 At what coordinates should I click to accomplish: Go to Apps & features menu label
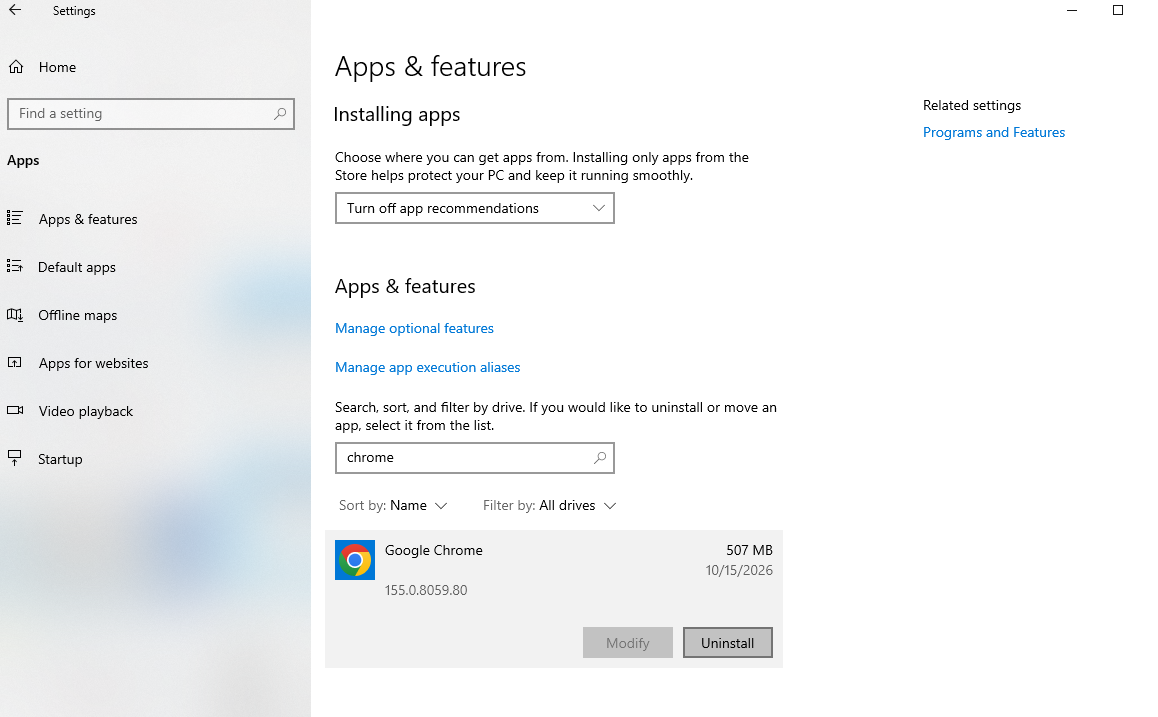click(88, 219)
